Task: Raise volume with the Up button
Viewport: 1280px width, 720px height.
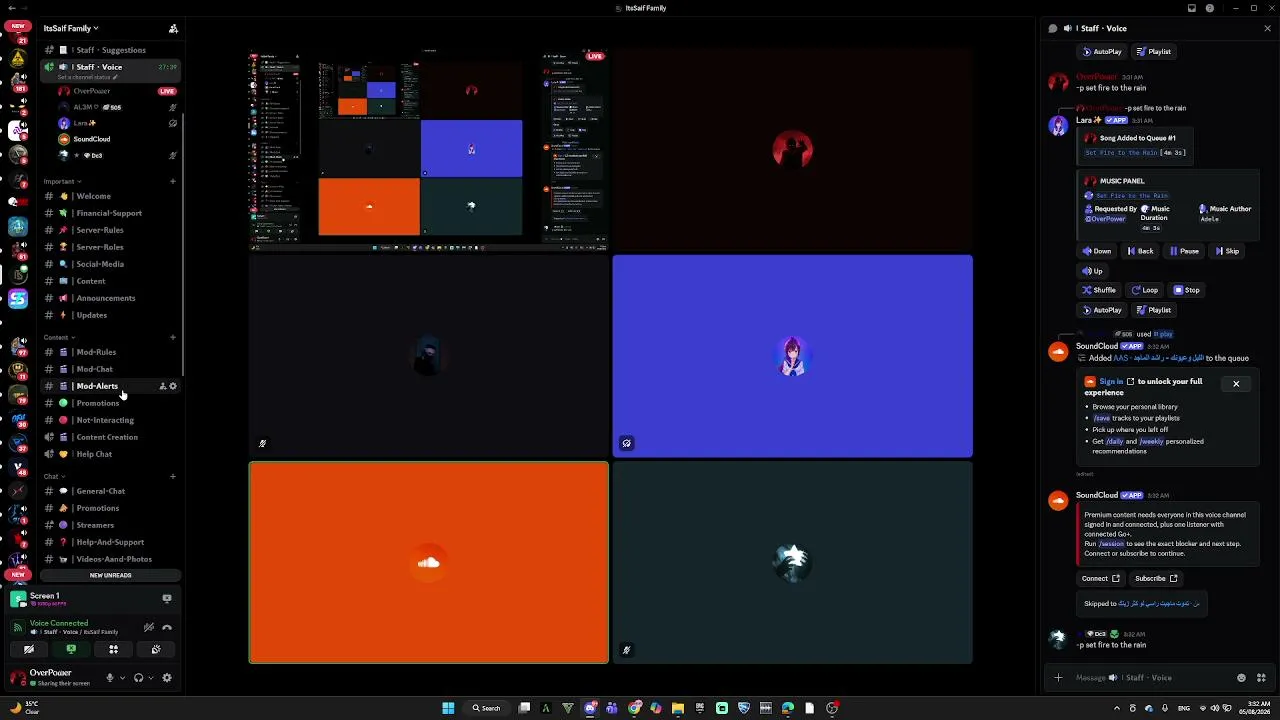Action: [x=1092, y=271]
